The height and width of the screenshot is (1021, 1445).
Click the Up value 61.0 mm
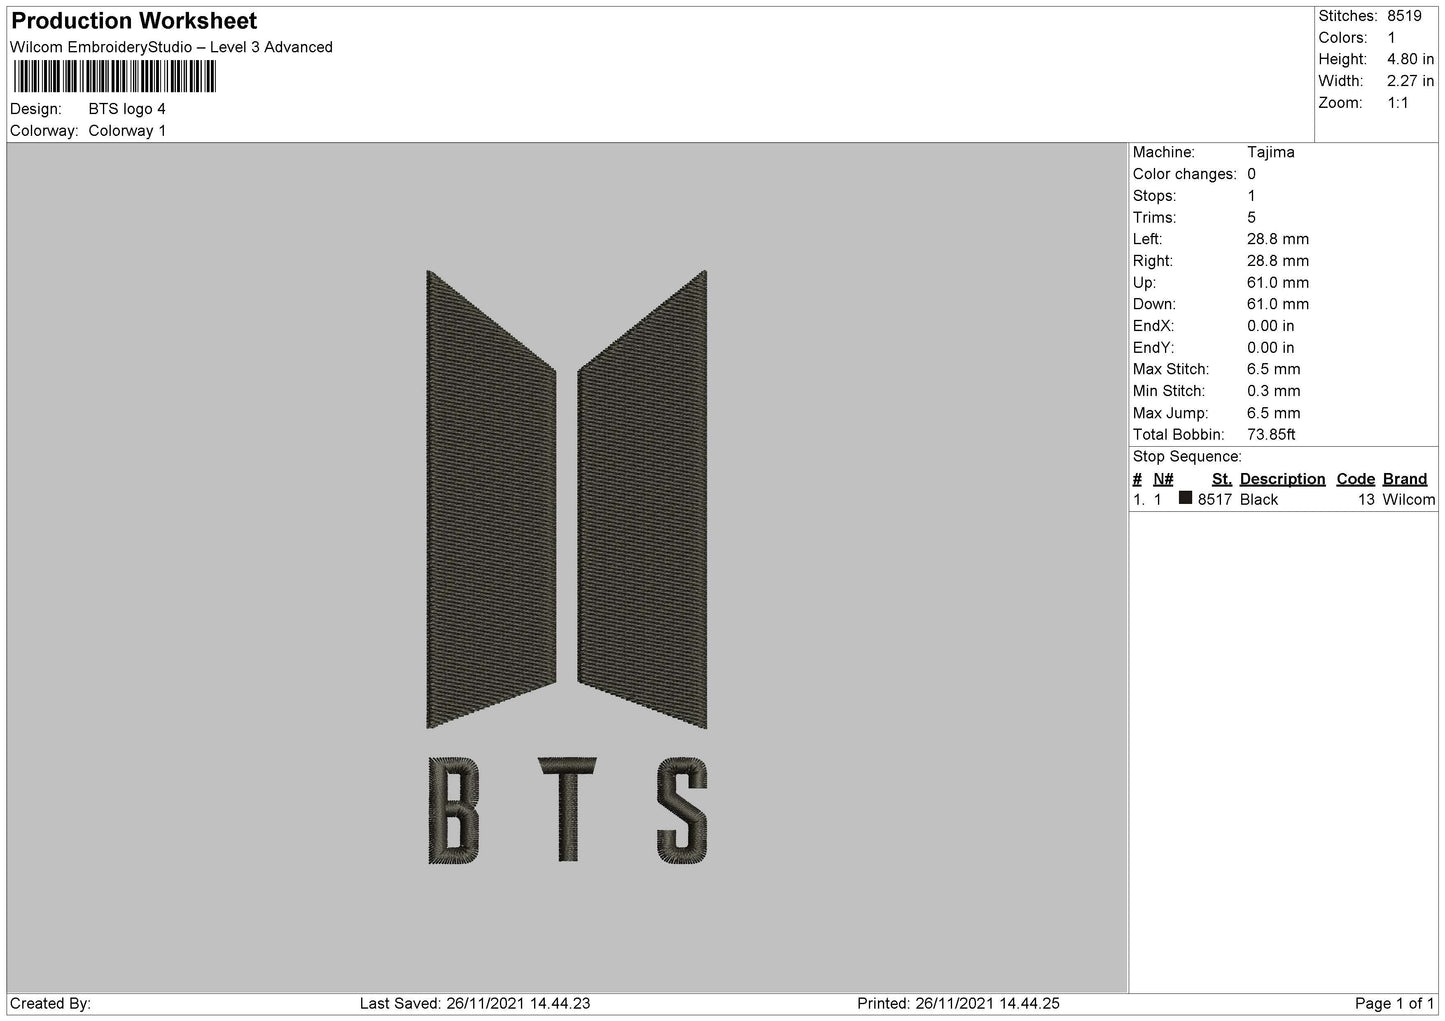pos(1277,283)
